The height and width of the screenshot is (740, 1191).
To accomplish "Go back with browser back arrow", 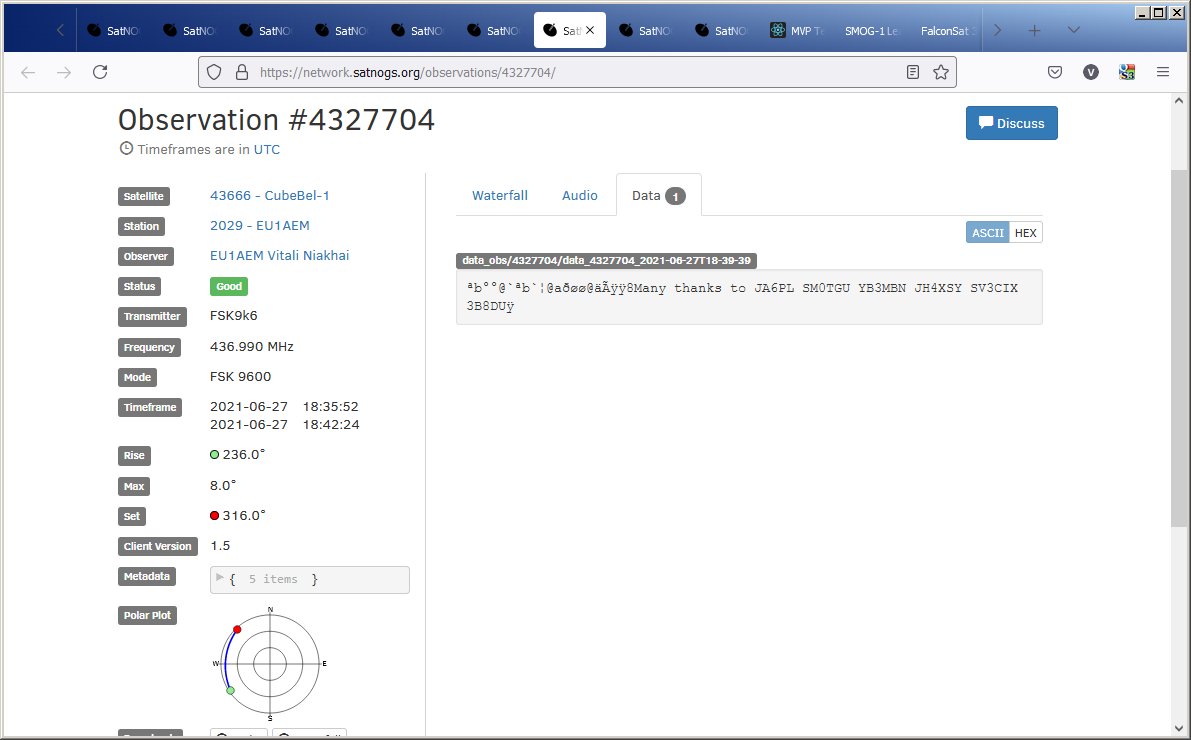I will point(28,72).
